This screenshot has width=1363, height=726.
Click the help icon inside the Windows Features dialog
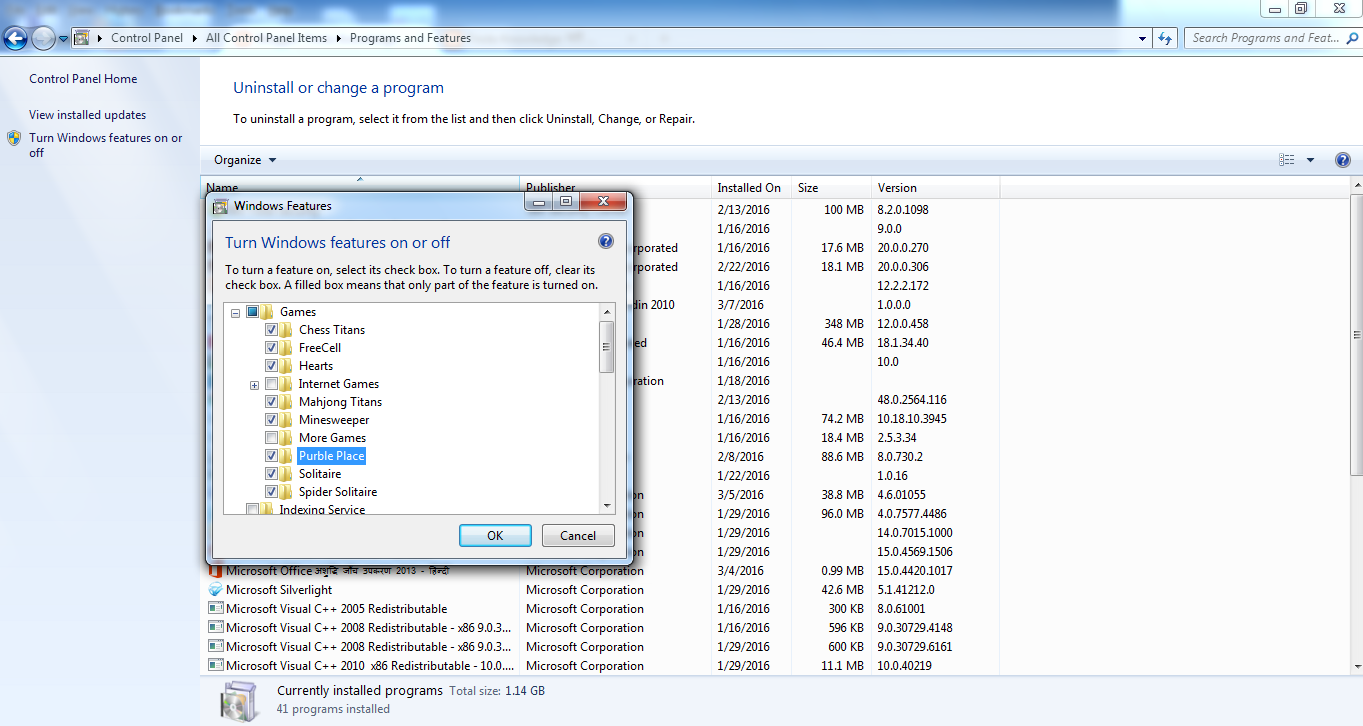[x=605, y=241]
